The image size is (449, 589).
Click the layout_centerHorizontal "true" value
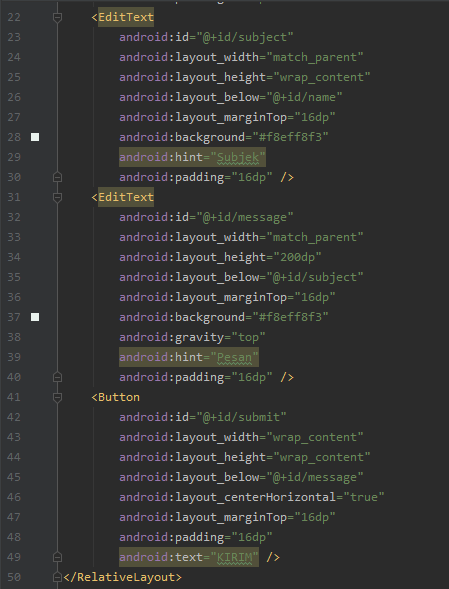pos(364,497)
